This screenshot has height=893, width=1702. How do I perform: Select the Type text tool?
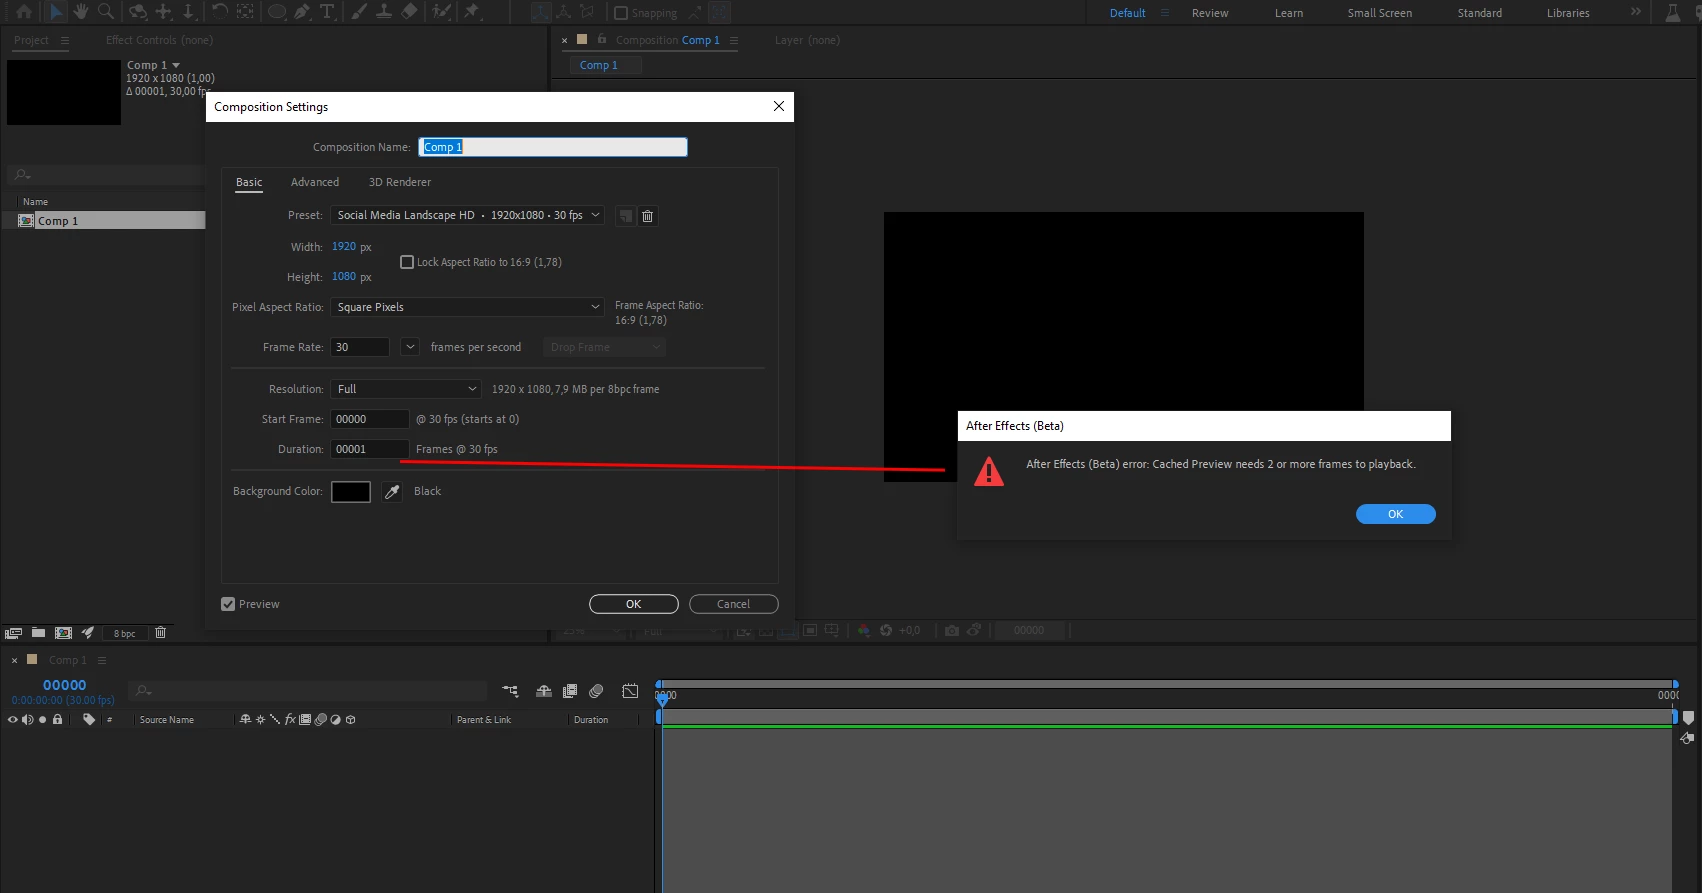tap(327, 12)
